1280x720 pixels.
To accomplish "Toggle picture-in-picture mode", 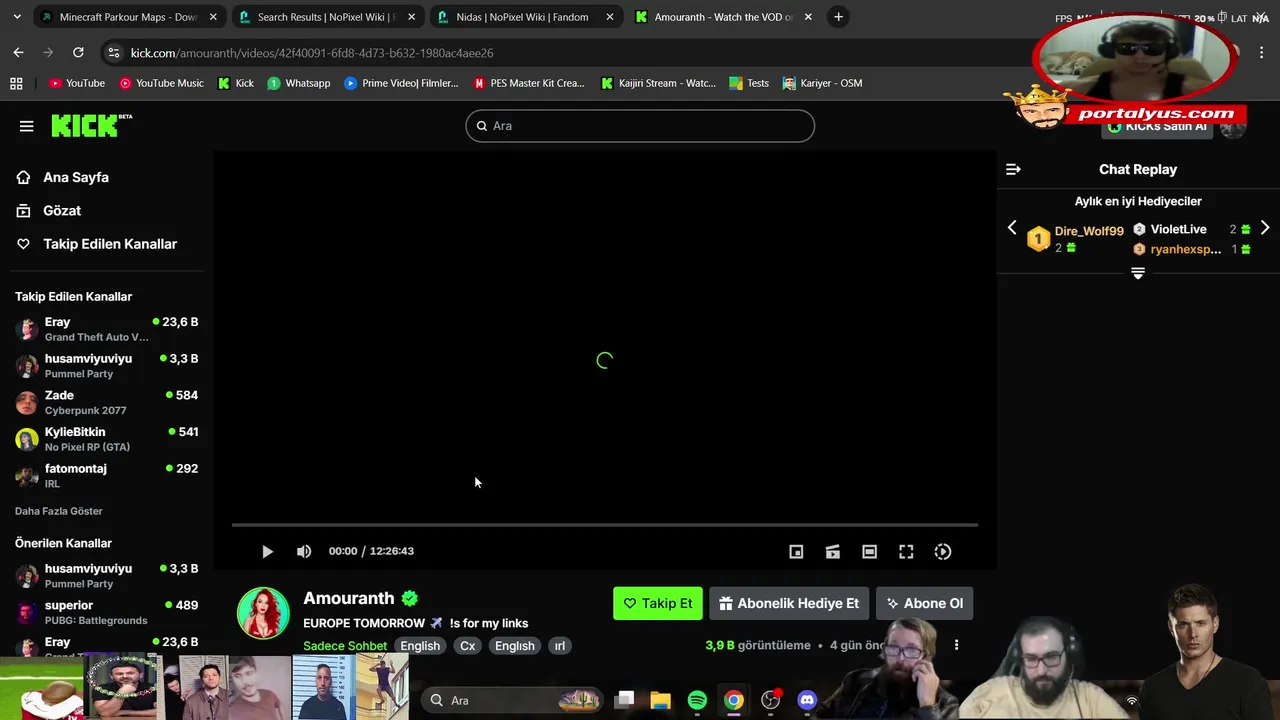I will point(796,551).
